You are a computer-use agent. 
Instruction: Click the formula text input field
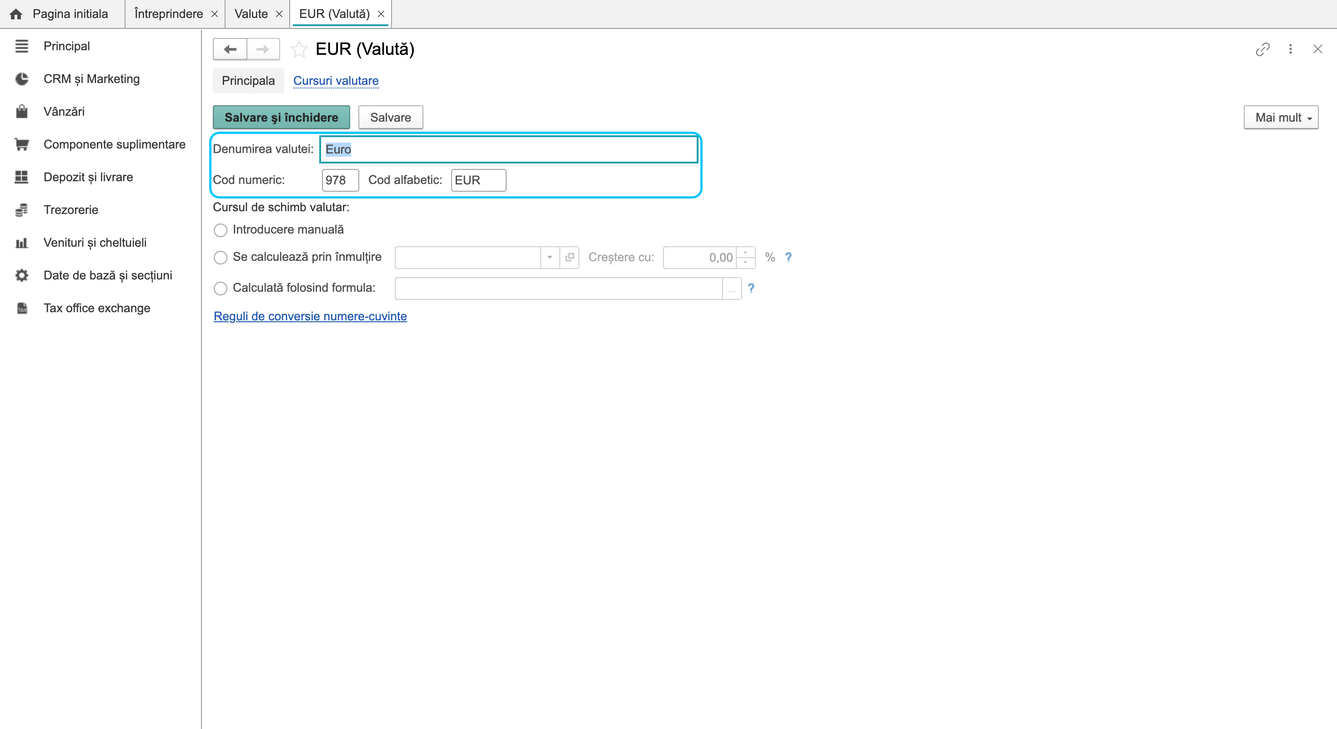[559, 289]
